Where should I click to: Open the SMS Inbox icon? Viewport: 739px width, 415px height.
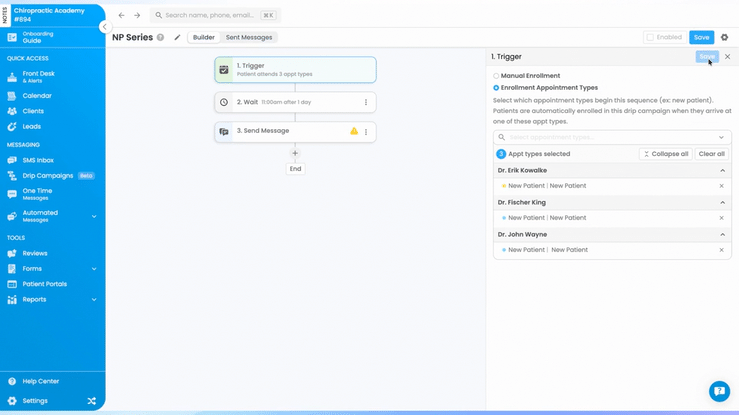click(x=12, y=160)
